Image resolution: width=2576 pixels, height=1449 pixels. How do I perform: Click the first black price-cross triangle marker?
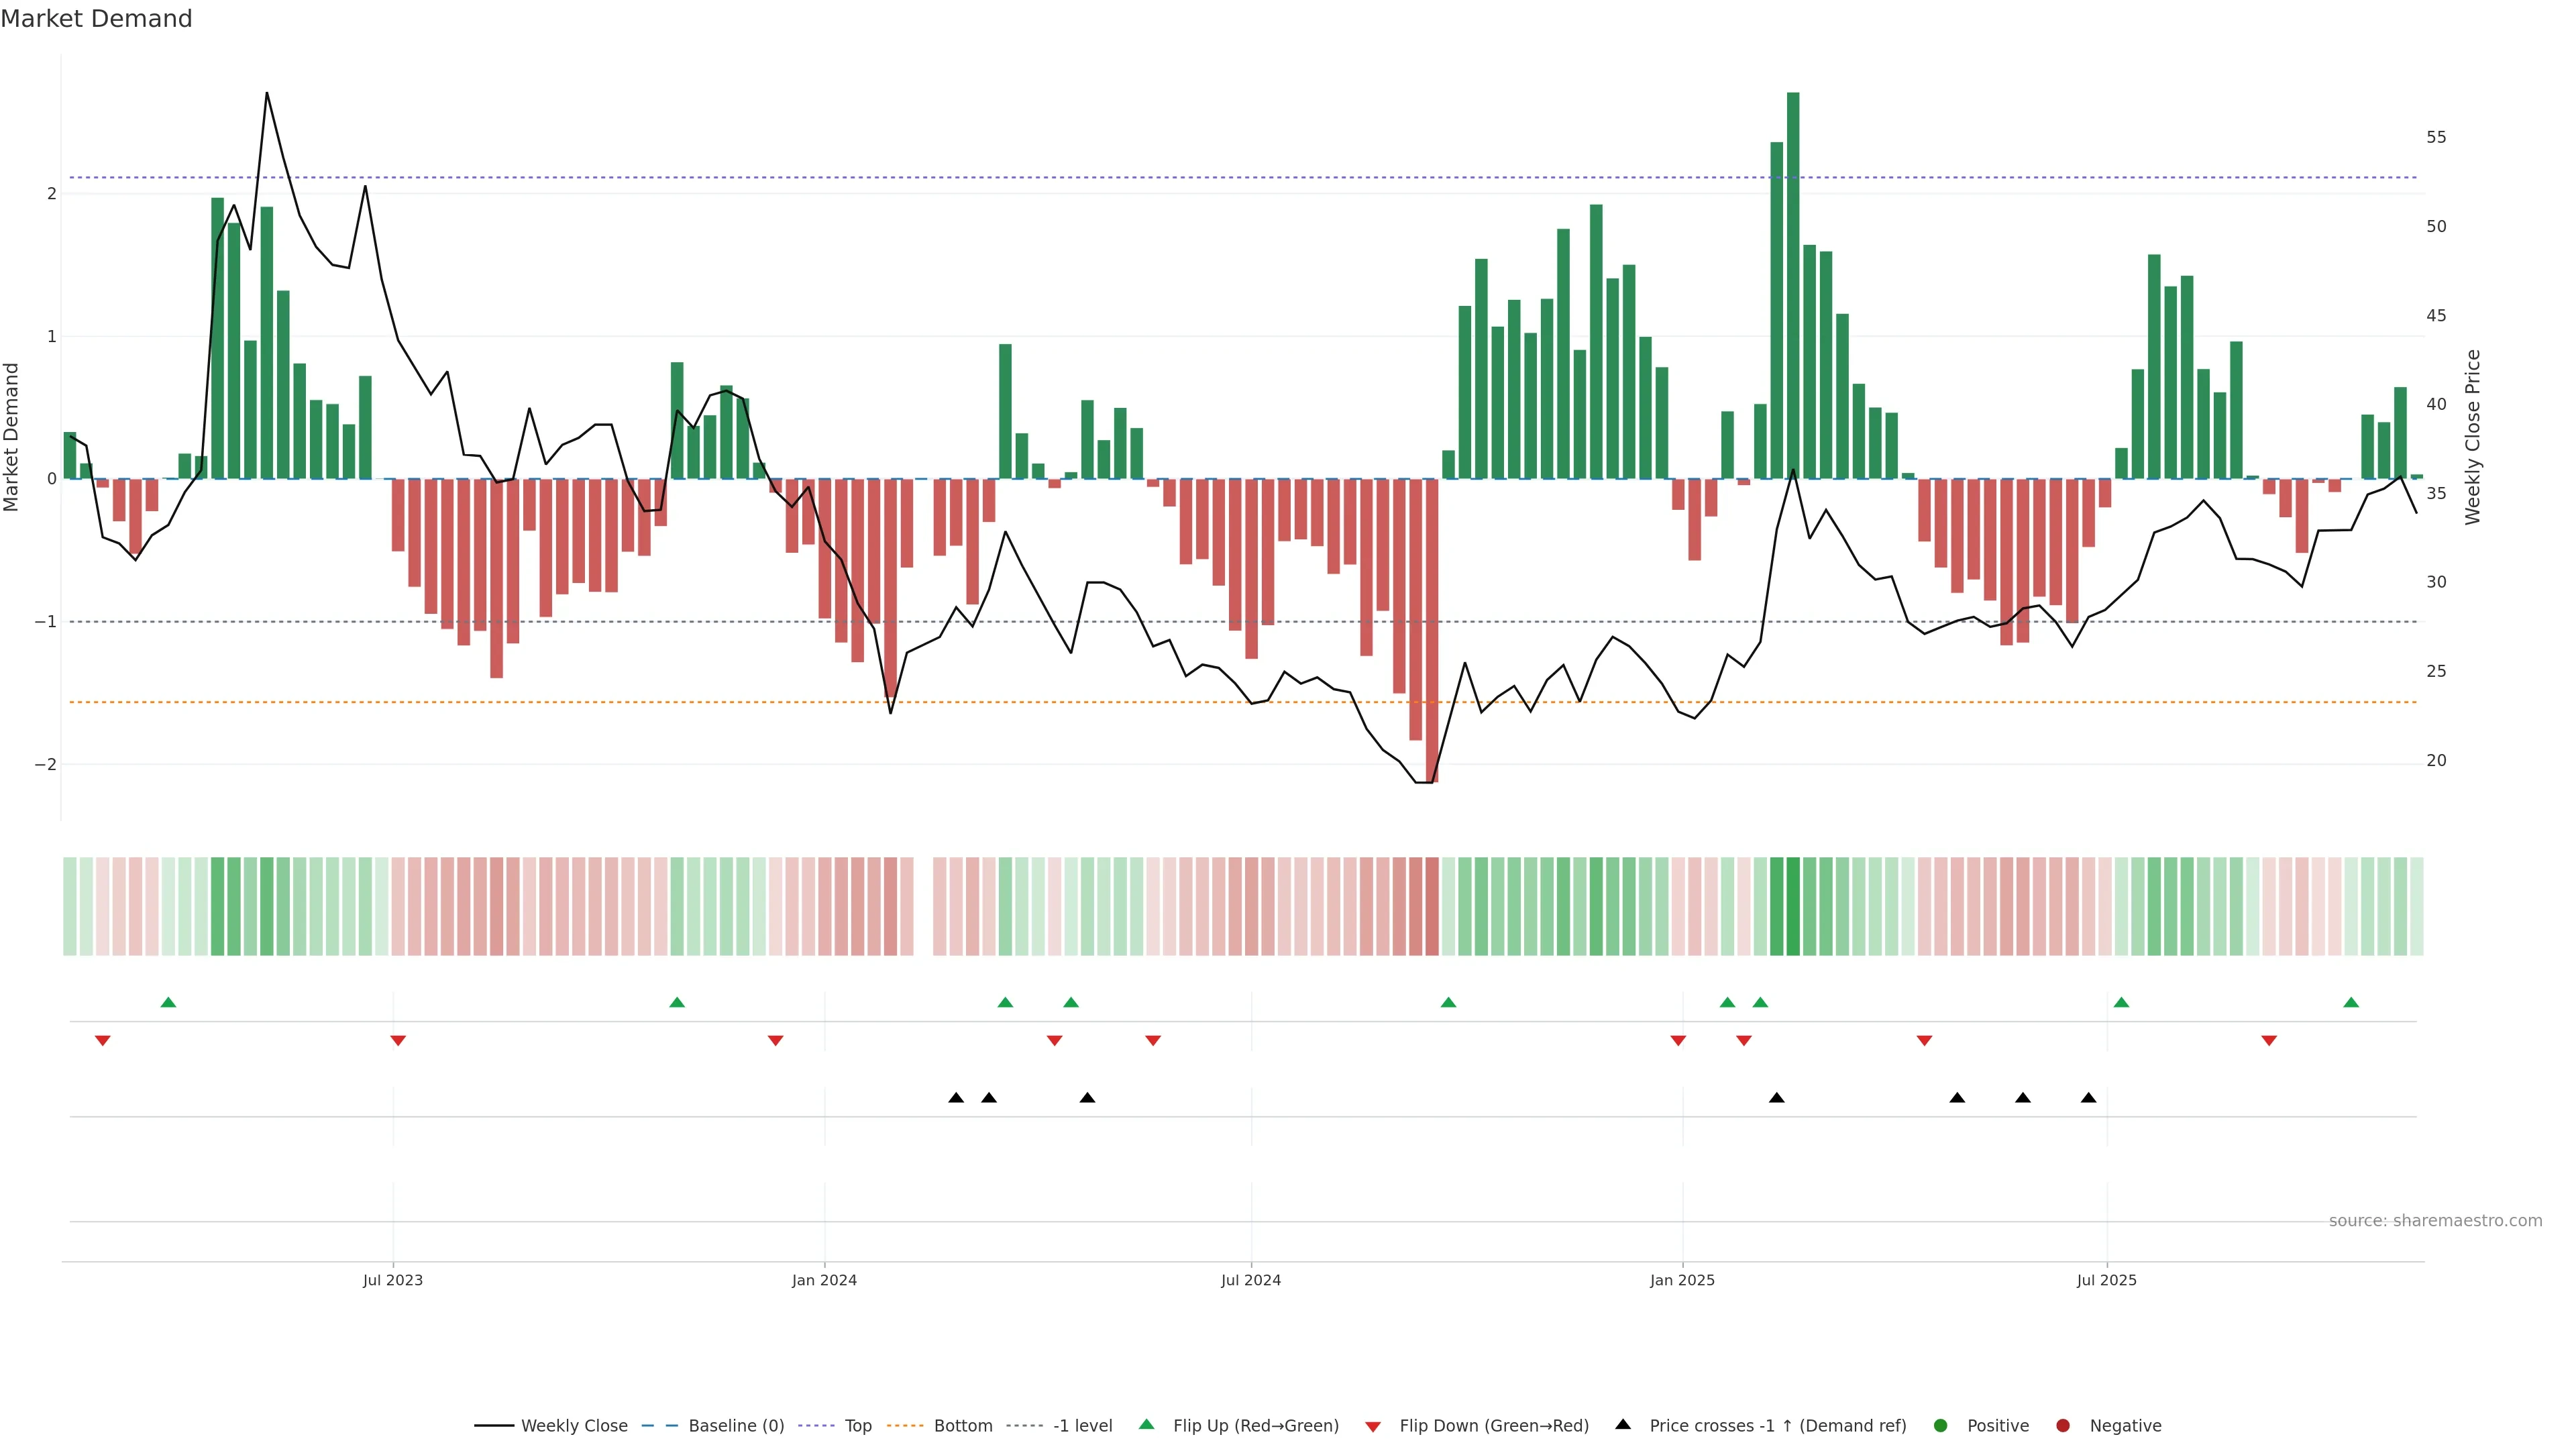tap(956, 1098)
